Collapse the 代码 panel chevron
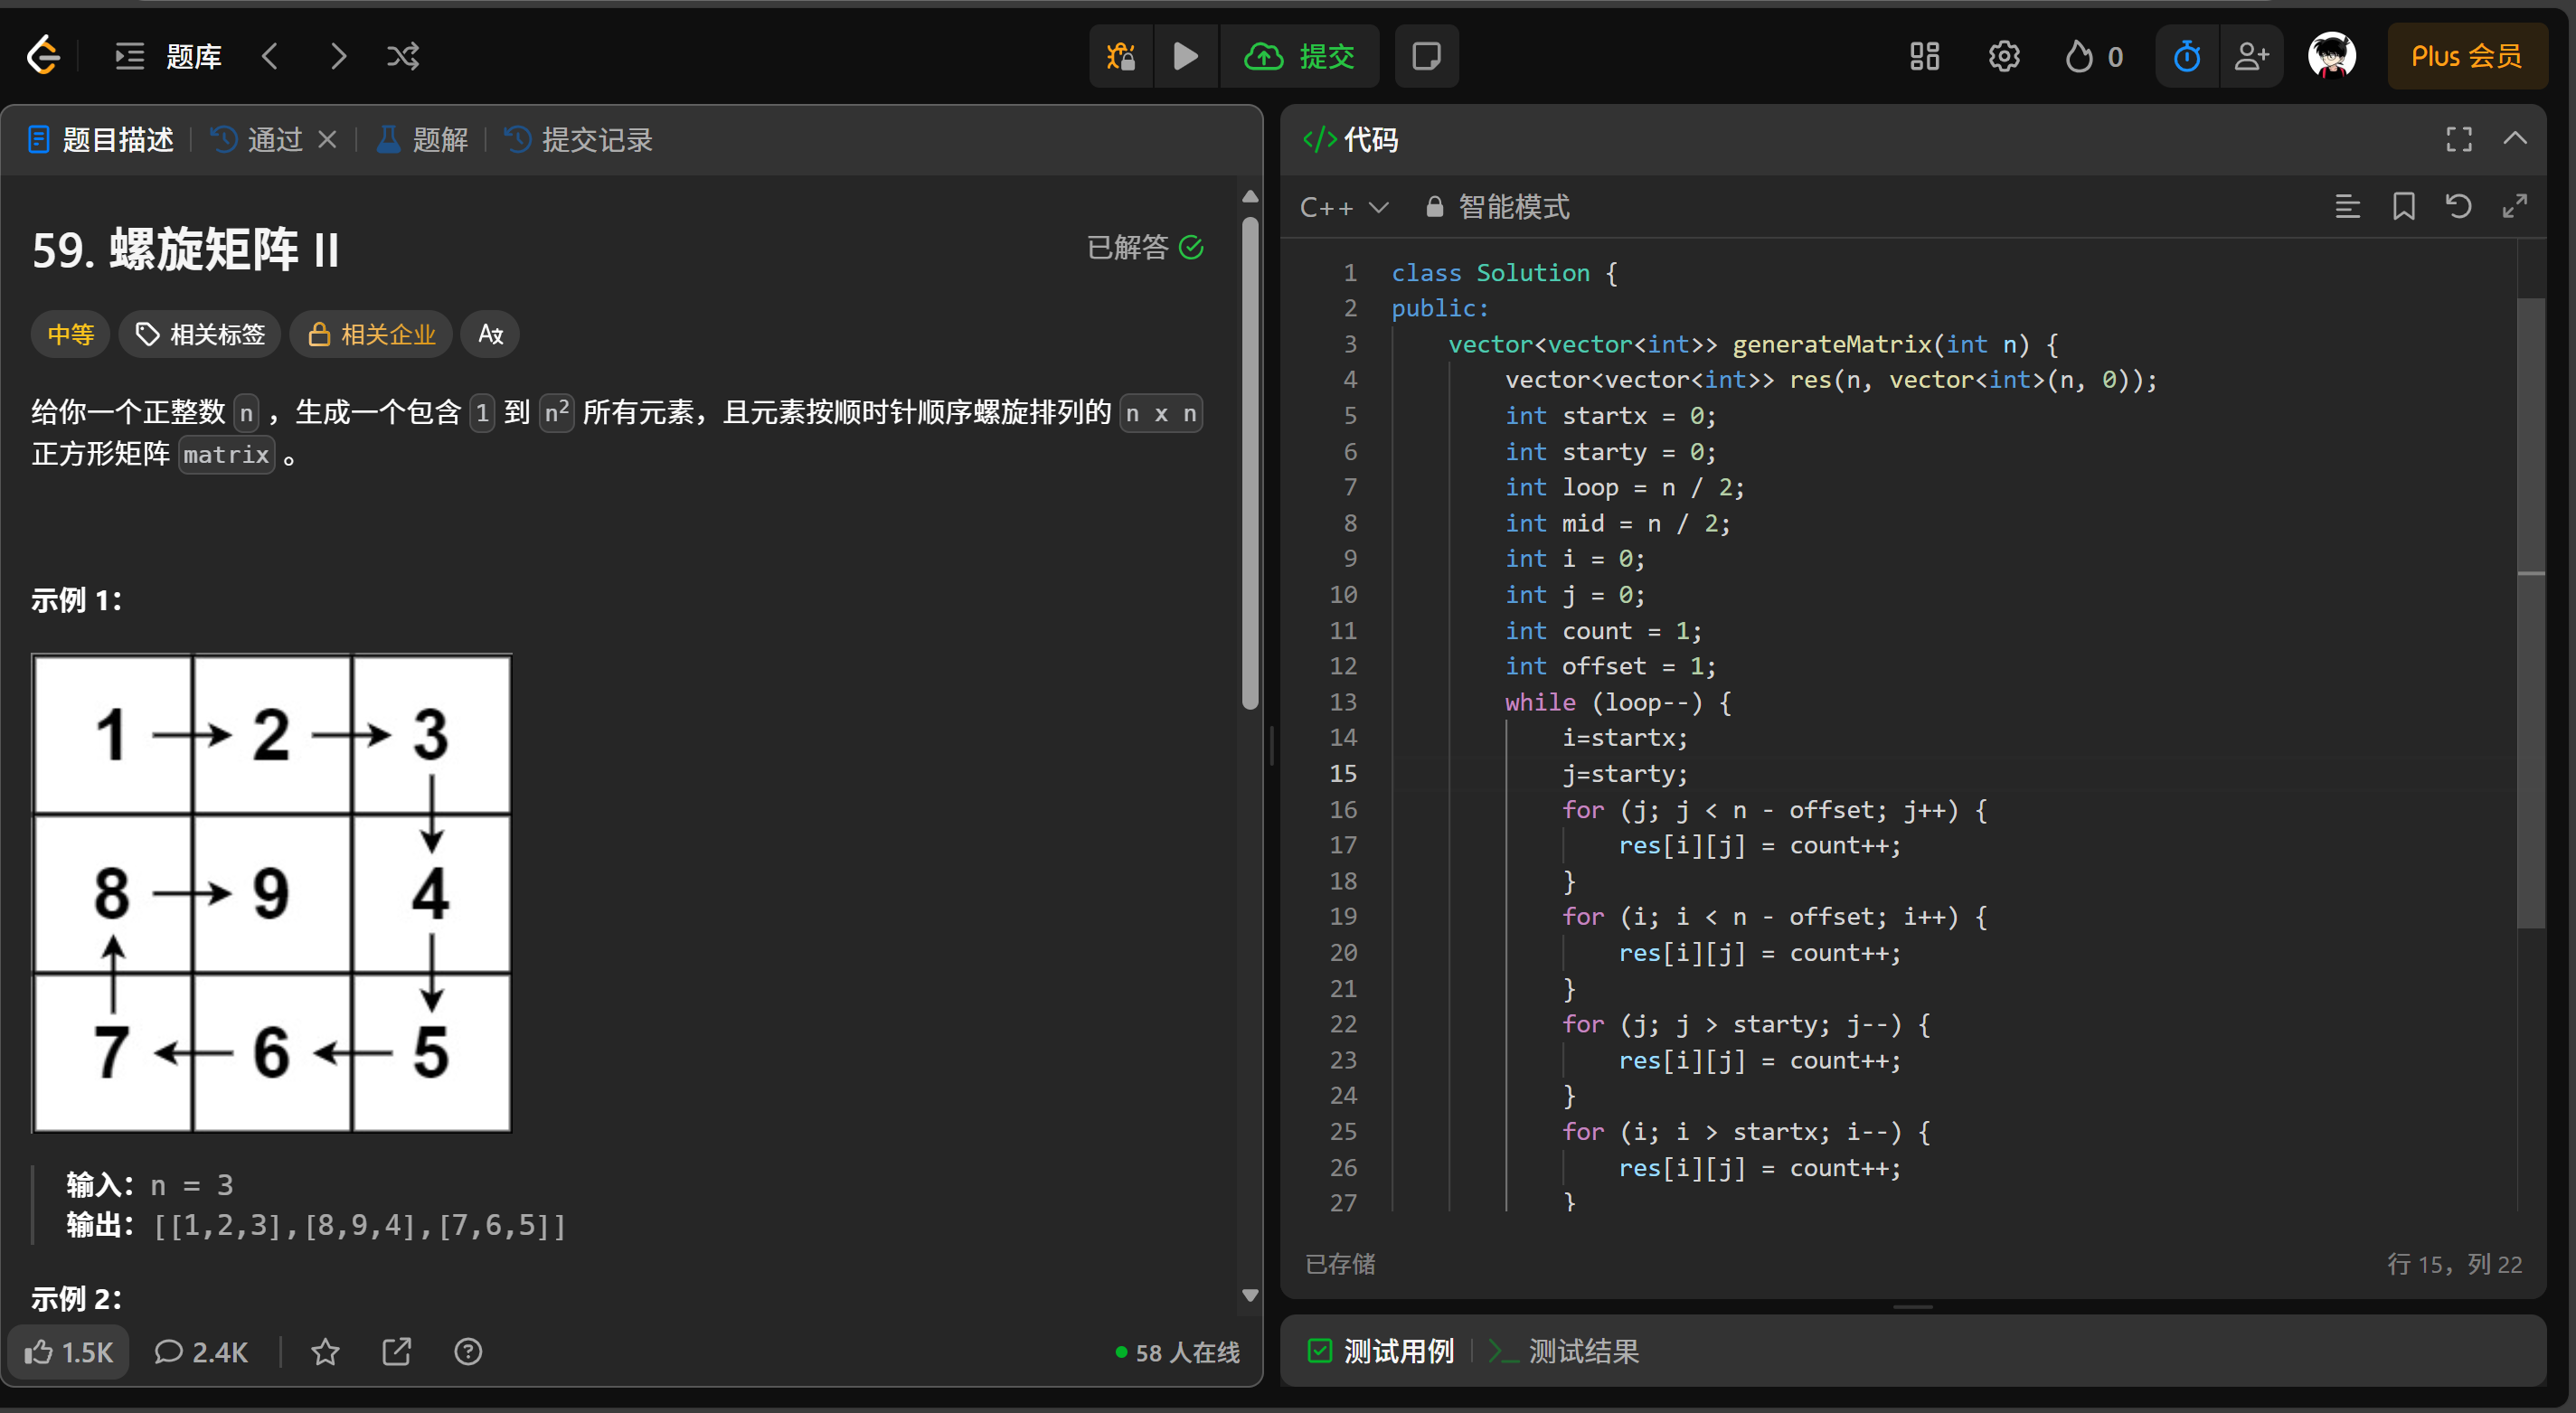This screenshot has height=1413, width=2576. click(2515, 139)
